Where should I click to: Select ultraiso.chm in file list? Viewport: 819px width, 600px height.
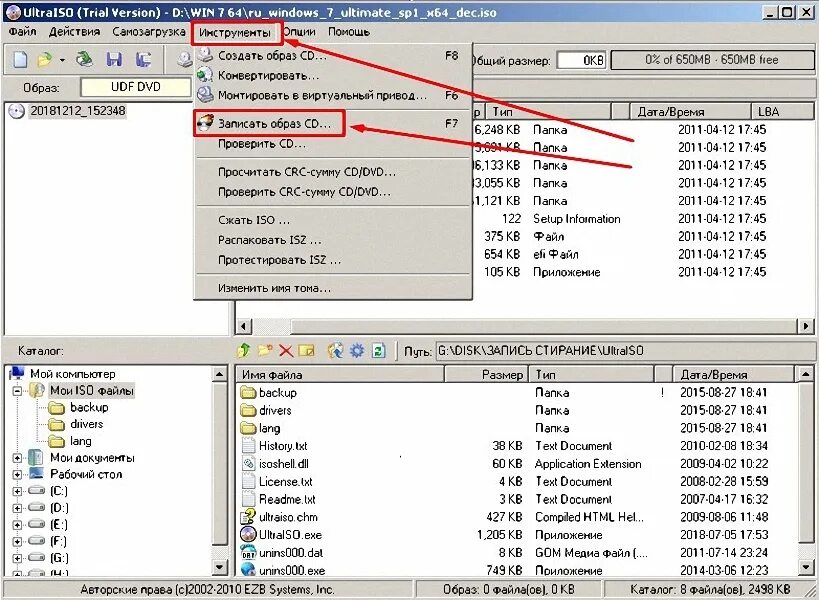pyautogui.click(x=288, y=517)
